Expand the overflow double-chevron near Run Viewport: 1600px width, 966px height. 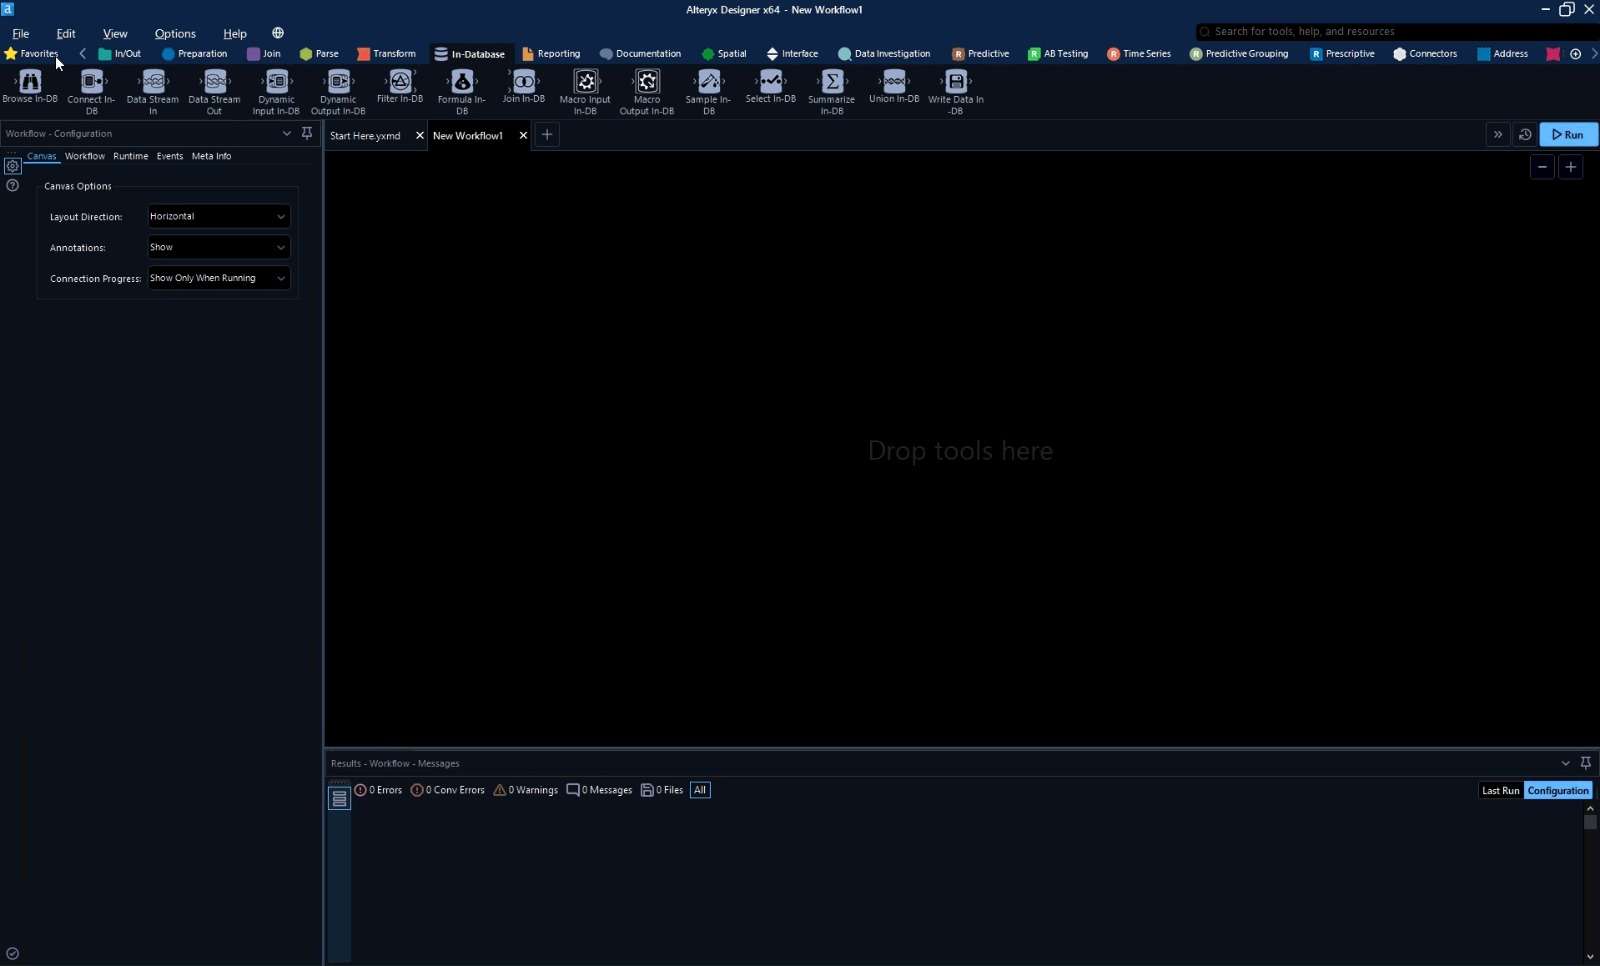pos(1498,135)
